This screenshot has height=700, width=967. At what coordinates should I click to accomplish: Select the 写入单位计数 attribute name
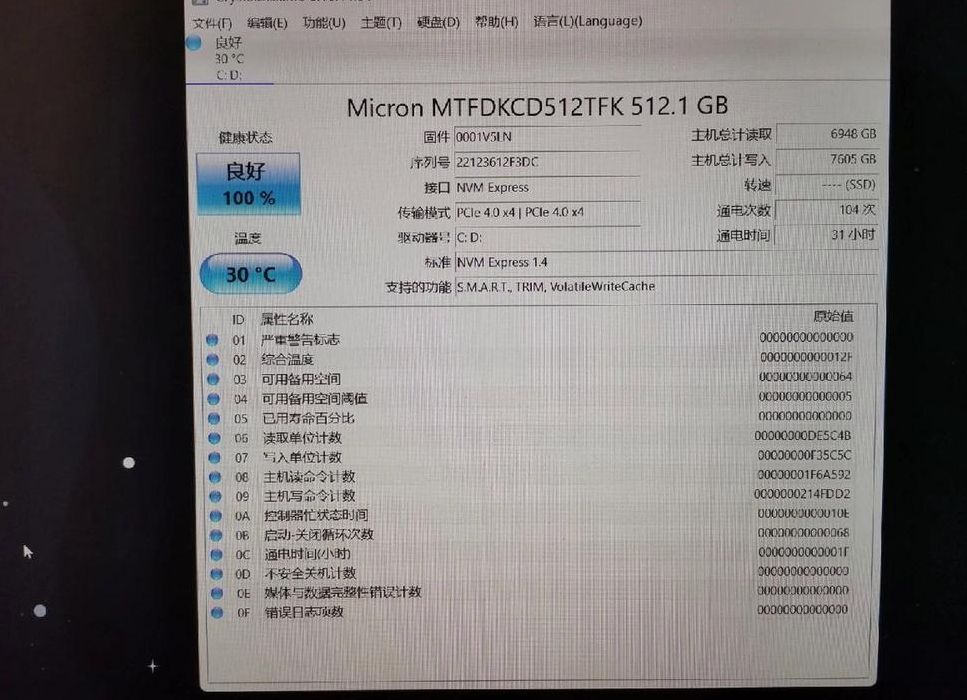tap(302, 457)
